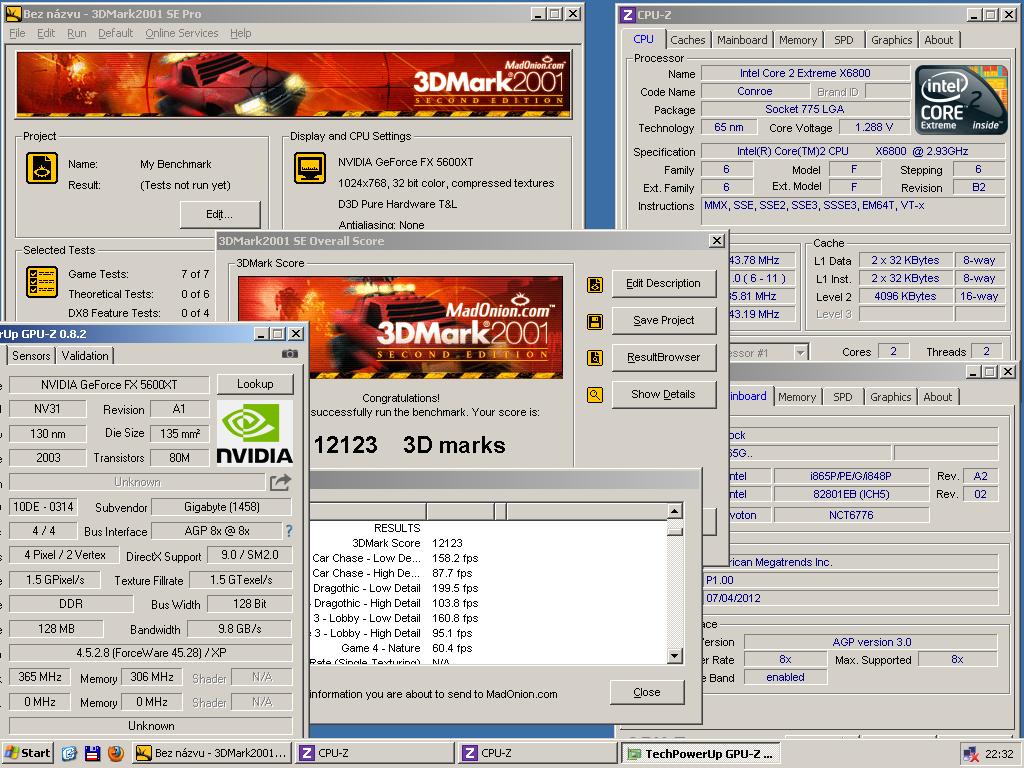1024x768 pixels.
Task: Click the Lookup button in GPU-Z
Action: [x=255, y=384]
